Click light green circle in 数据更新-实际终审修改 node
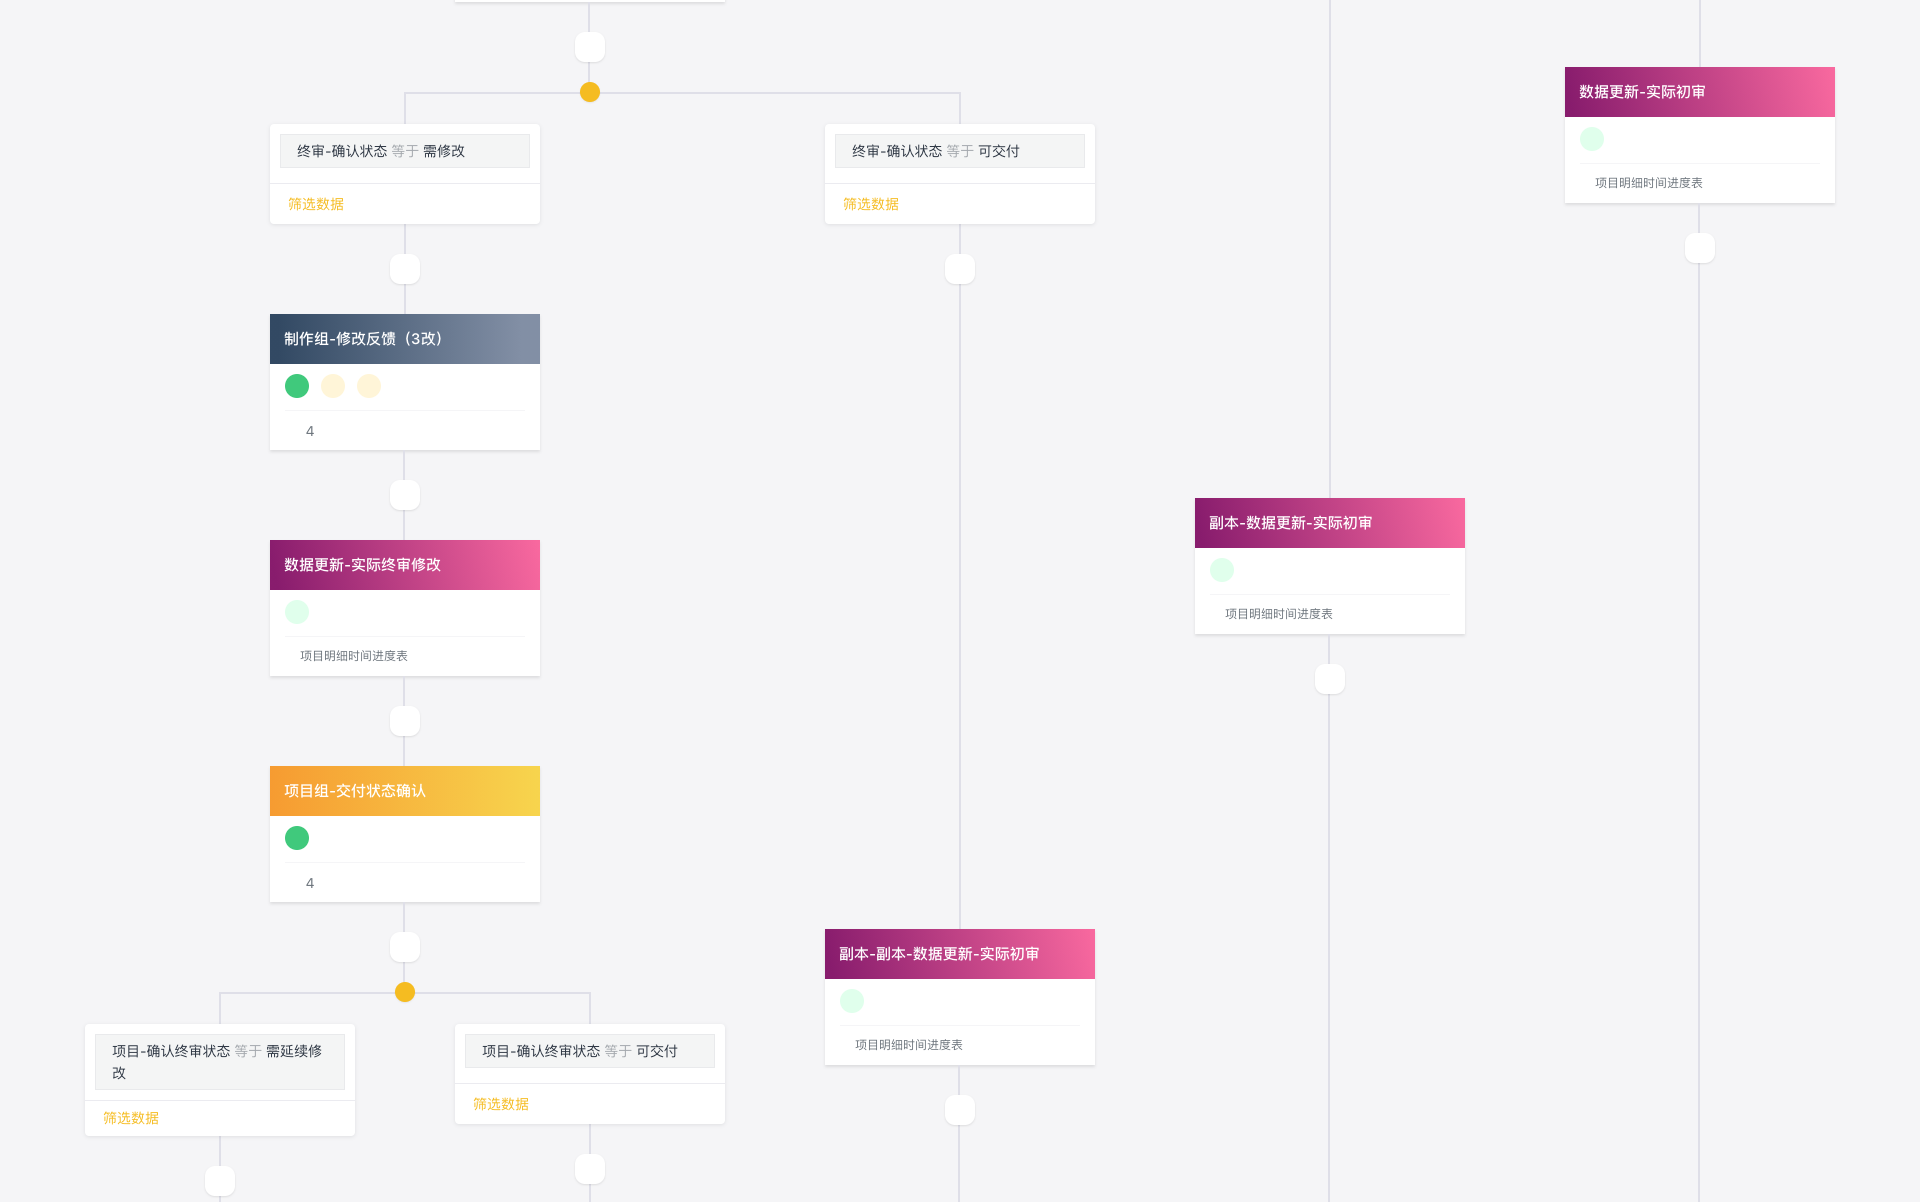 (297, 612)
